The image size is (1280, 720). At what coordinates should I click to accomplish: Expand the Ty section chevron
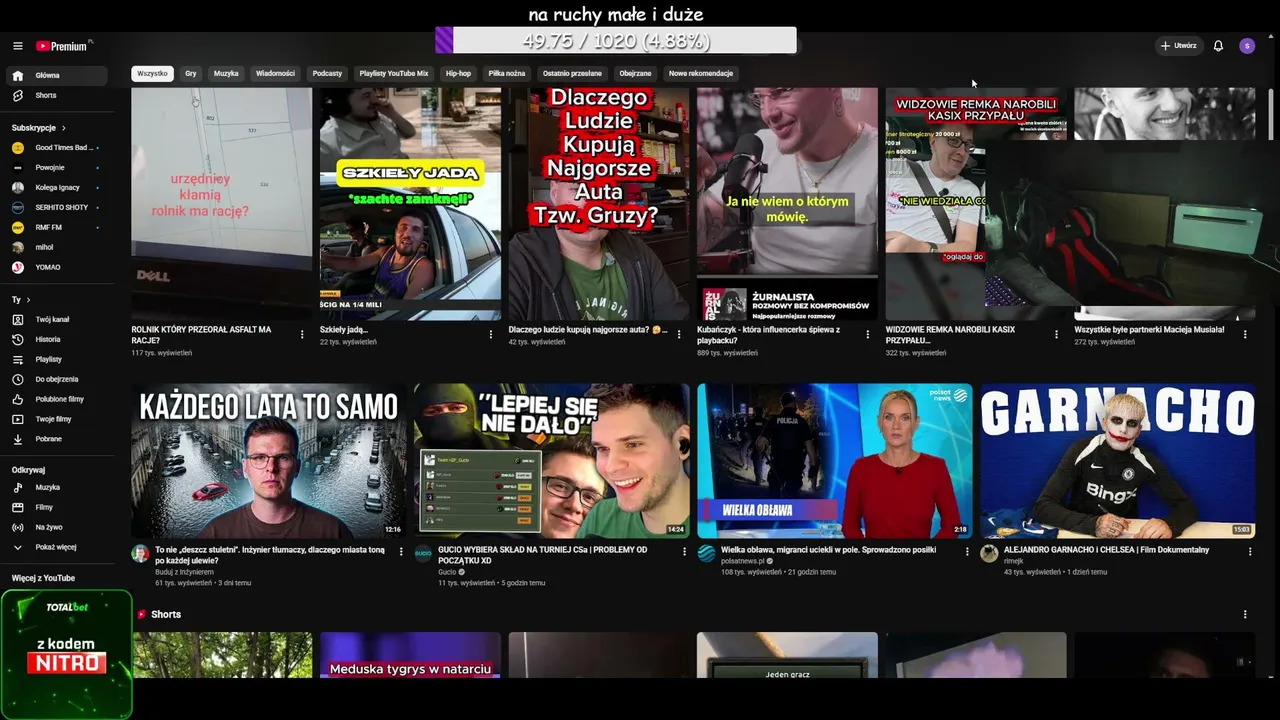pos(28,300)
